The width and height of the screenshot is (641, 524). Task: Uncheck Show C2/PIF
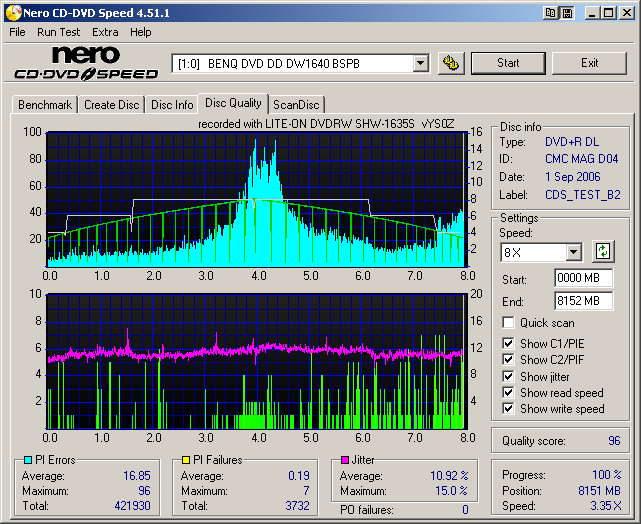point(508,359)
